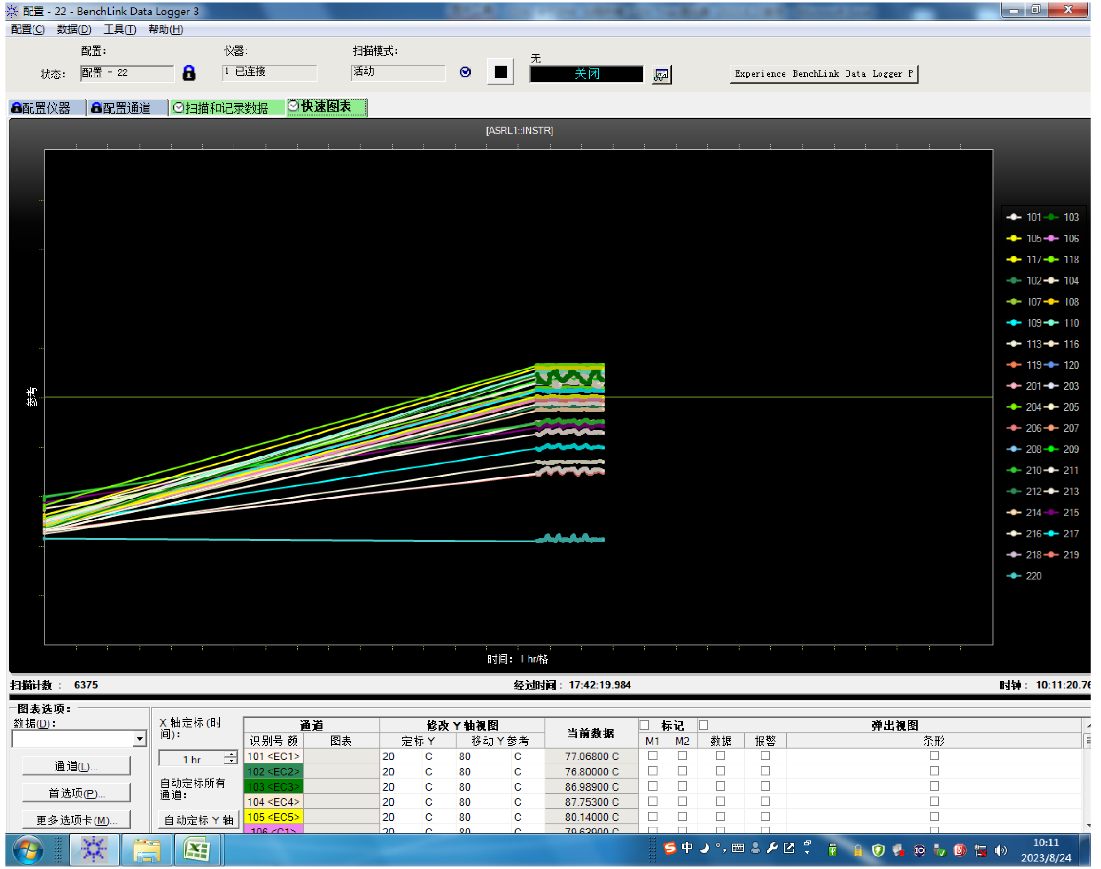Click the X-axis 1 hr scale stepper arrows
1101x869 pixels.
[x=231, y=759]
